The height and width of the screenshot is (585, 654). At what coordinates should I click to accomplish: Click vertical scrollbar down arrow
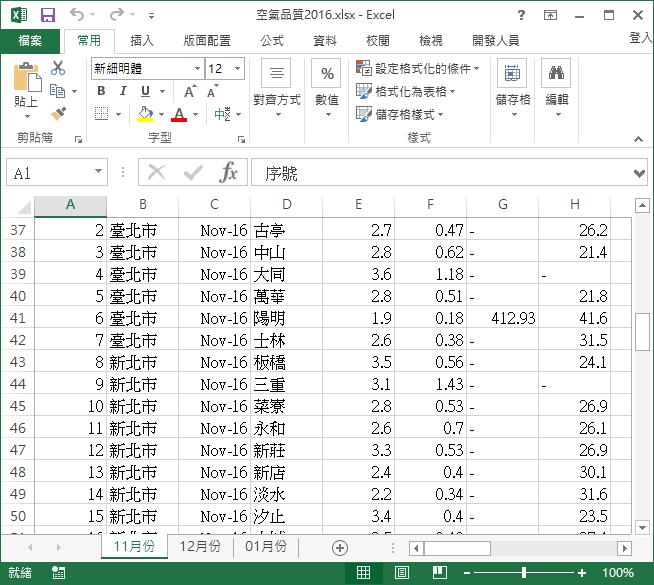click(x=642, y=527)
